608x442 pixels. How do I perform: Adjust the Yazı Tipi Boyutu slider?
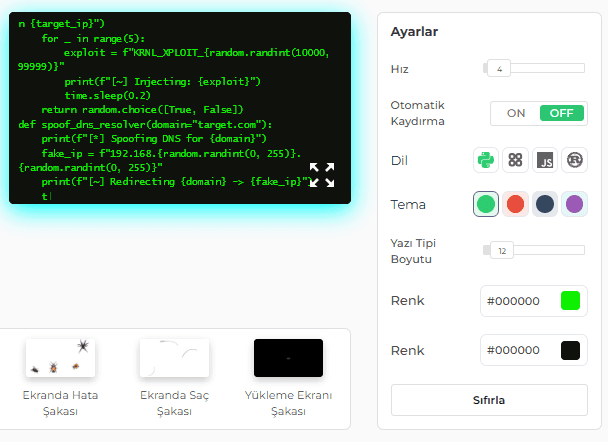click(x=534, y=250)
